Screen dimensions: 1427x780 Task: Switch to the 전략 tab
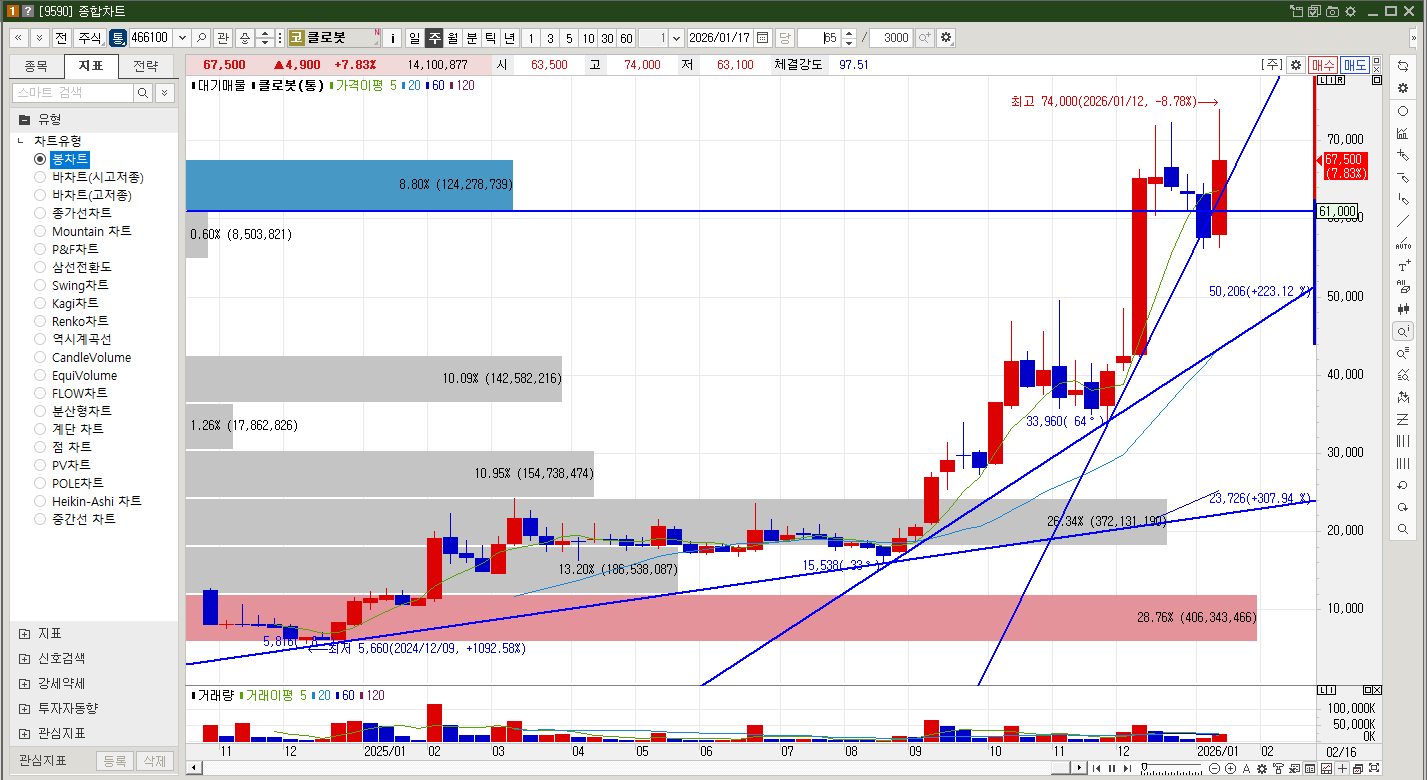coord(146,66)
